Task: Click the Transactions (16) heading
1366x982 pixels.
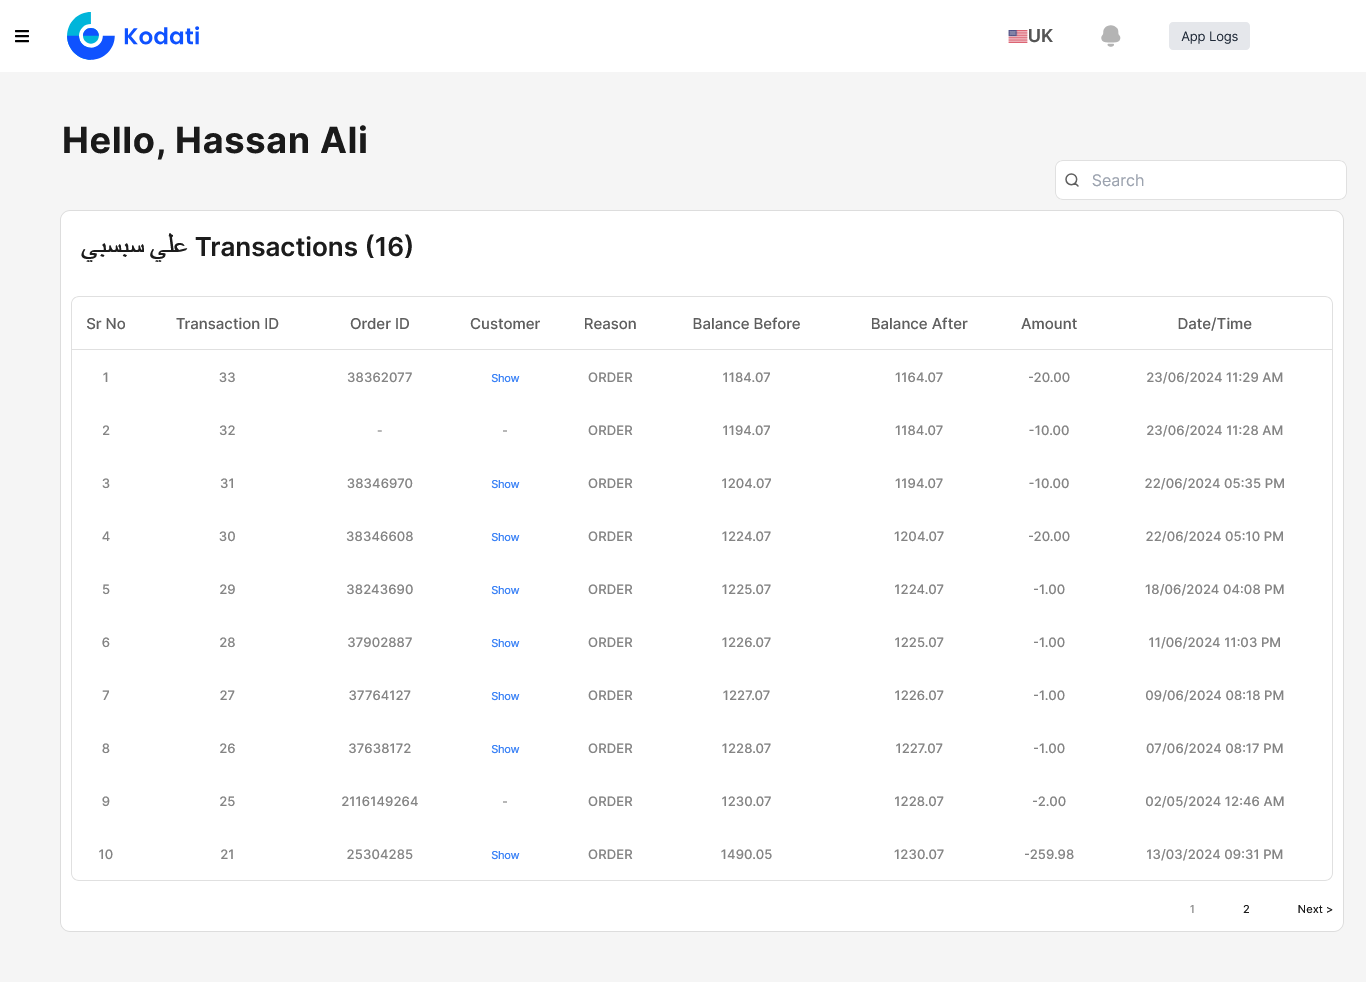Action: tap(246, 247)
